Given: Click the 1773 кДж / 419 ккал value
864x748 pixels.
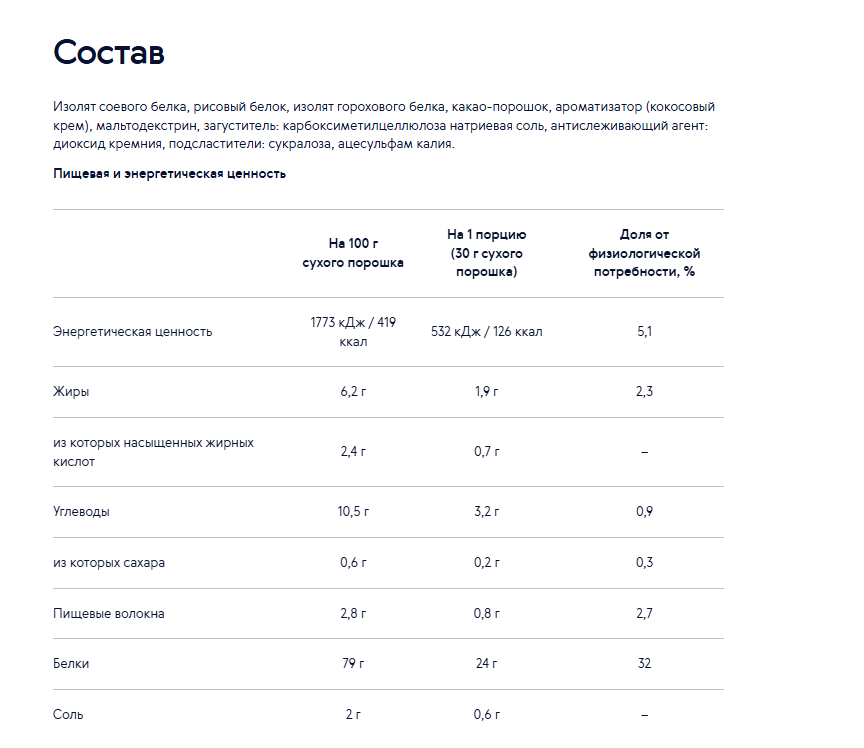Looking at the screenshot, I should [353, 332].
